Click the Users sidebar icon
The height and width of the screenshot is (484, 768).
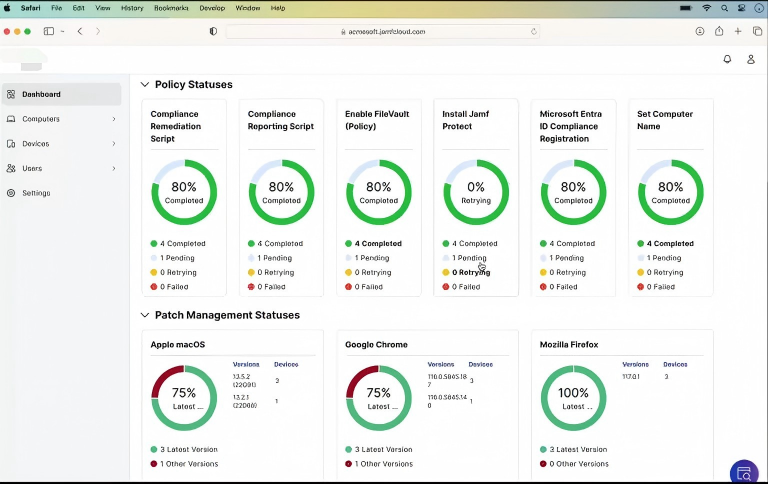pyautogui.click(x=11, y=168)
